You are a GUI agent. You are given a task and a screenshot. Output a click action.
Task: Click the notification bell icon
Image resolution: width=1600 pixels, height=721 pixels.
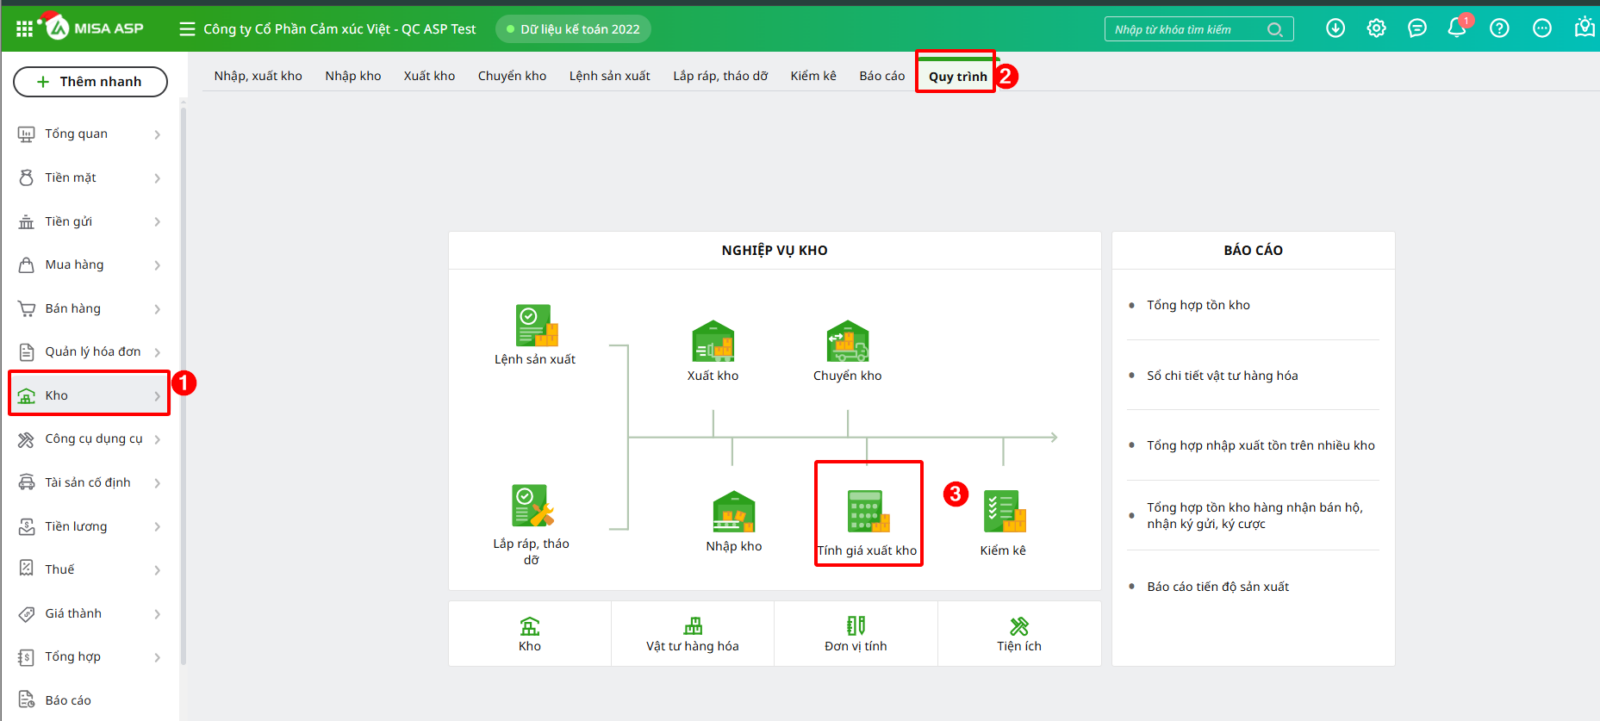(1457, 28)
